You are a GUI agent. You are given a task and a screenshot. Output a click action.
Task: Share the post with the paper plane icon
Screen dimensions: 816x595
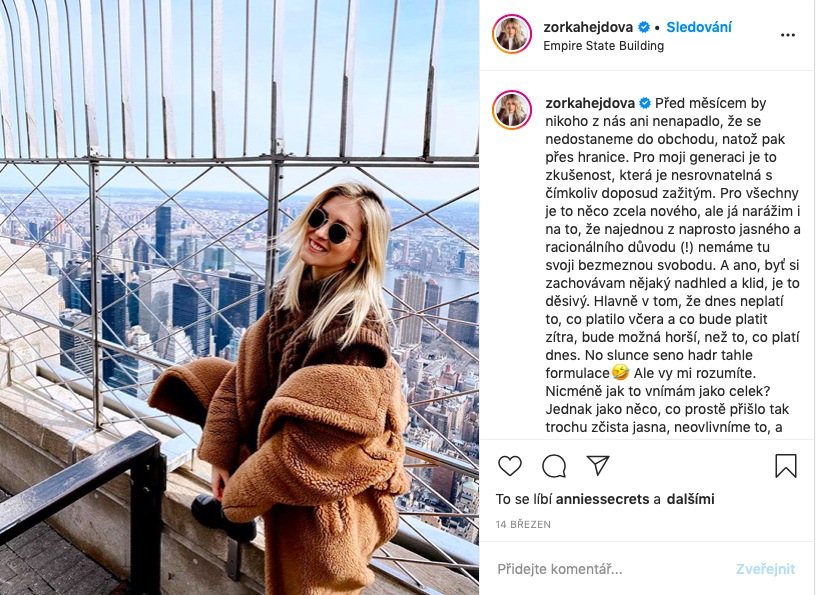[597, 465]
